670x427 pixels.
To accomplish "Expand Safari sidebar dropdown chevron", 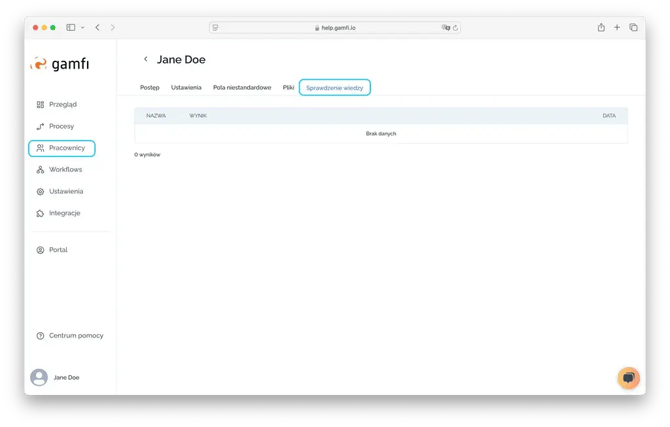I will [x=82, y=27].
